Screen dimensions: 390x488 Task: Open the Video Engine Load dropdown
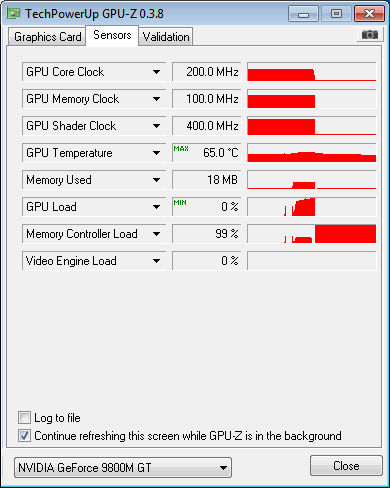coord(156,261)
